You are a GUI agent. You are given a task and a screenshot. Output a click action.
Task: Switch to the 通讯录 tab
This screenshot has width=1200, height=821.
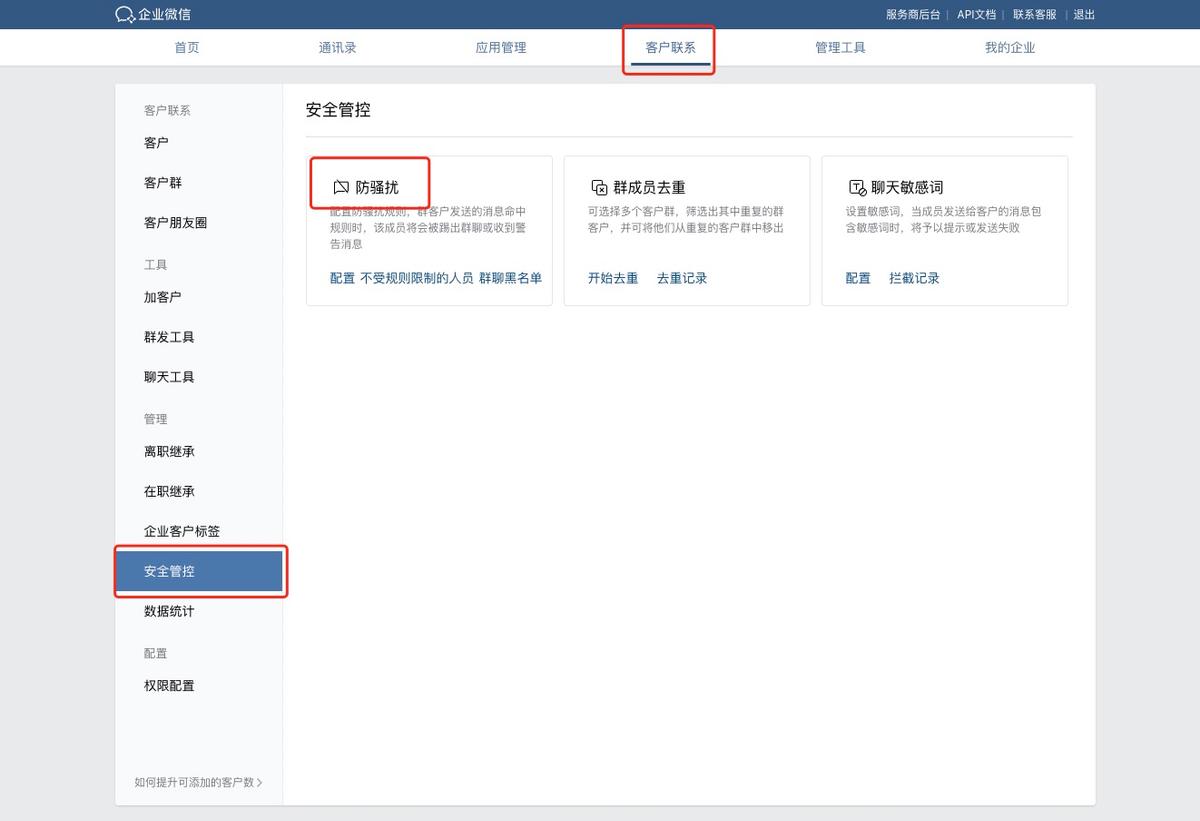(336, 47)
